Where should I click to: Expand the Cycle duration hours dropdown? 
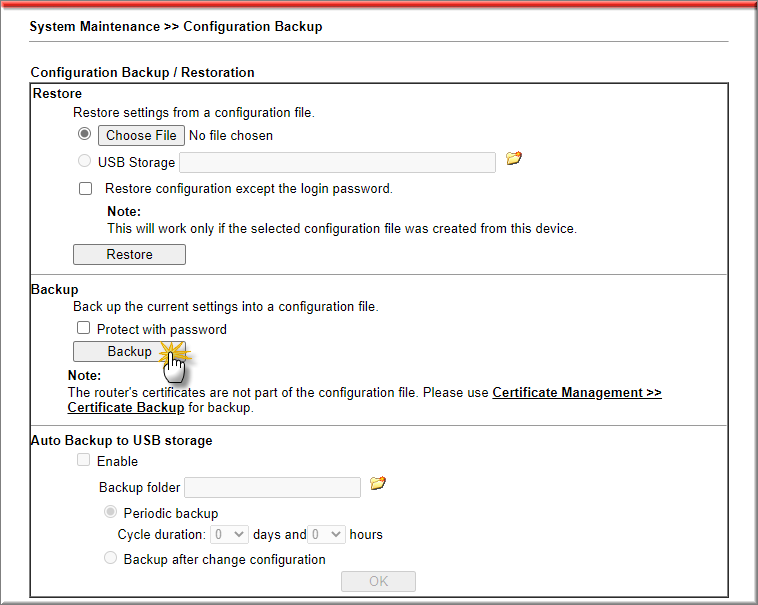click(327, 534)
